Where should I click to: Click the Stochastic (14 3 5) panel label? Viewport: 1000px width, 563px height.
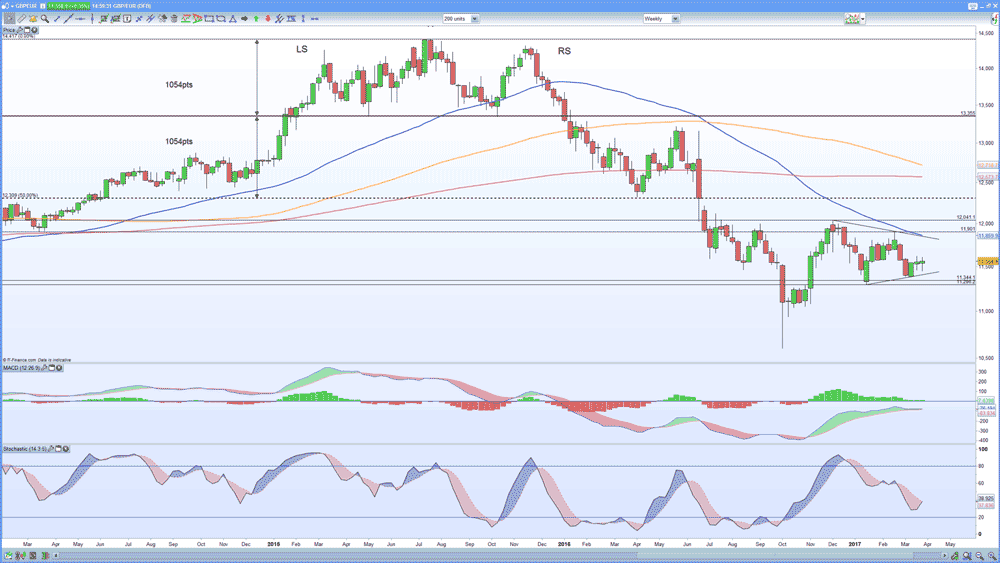pyautogui.click(x=24, y=450)
